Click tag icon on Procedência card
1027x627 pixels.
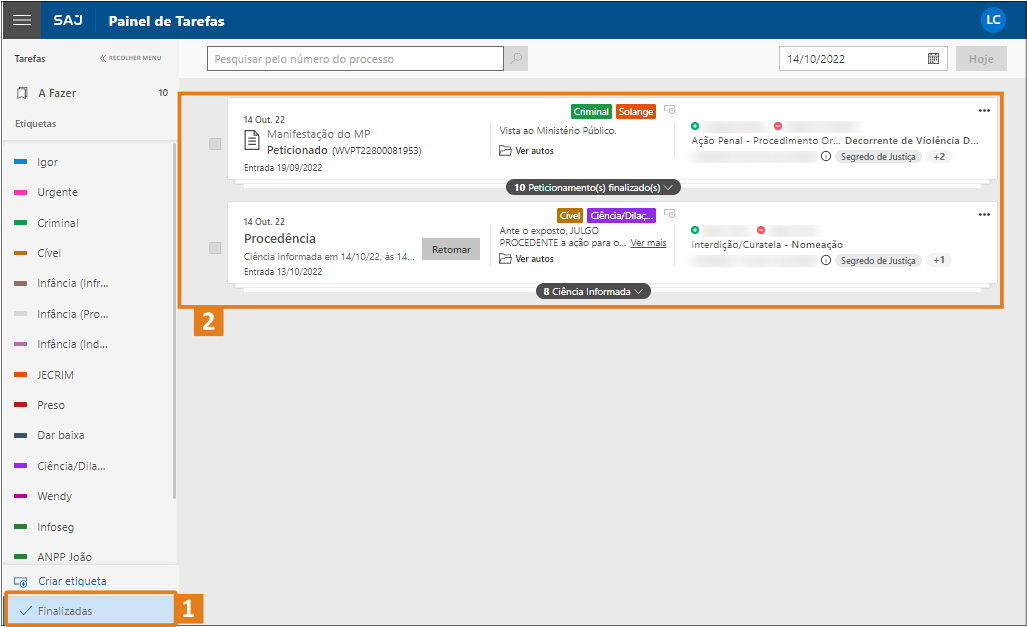tap(670, 213)
